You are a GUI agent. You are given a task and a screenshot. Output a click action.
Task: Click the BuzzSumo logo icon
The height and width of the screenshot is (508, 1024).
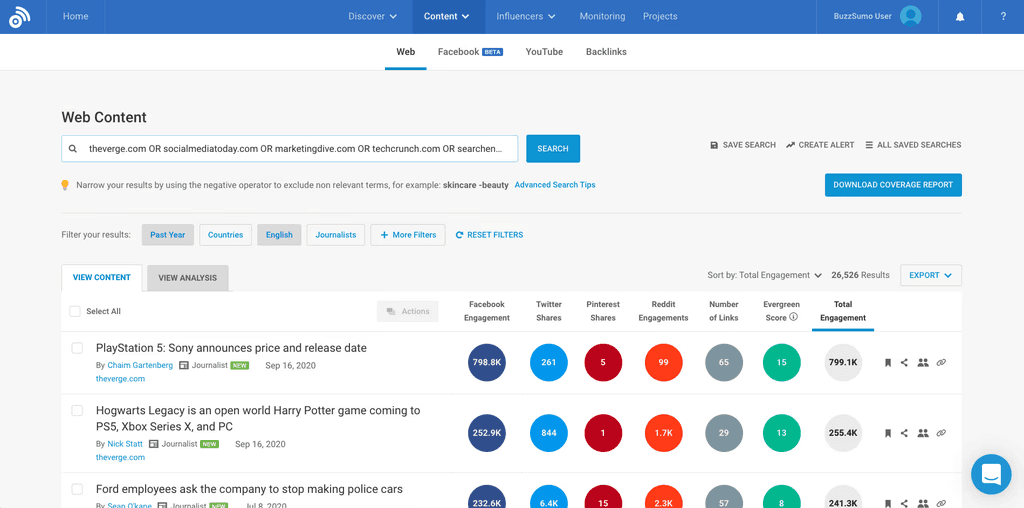18,16
